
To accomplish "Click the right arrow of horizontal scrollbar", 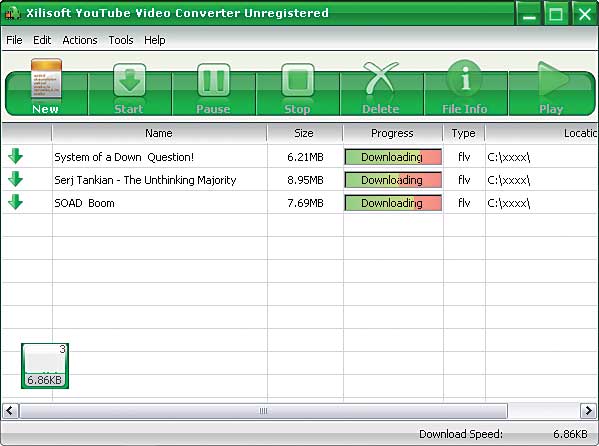I will pyautogui.click(x=588, y=411).
